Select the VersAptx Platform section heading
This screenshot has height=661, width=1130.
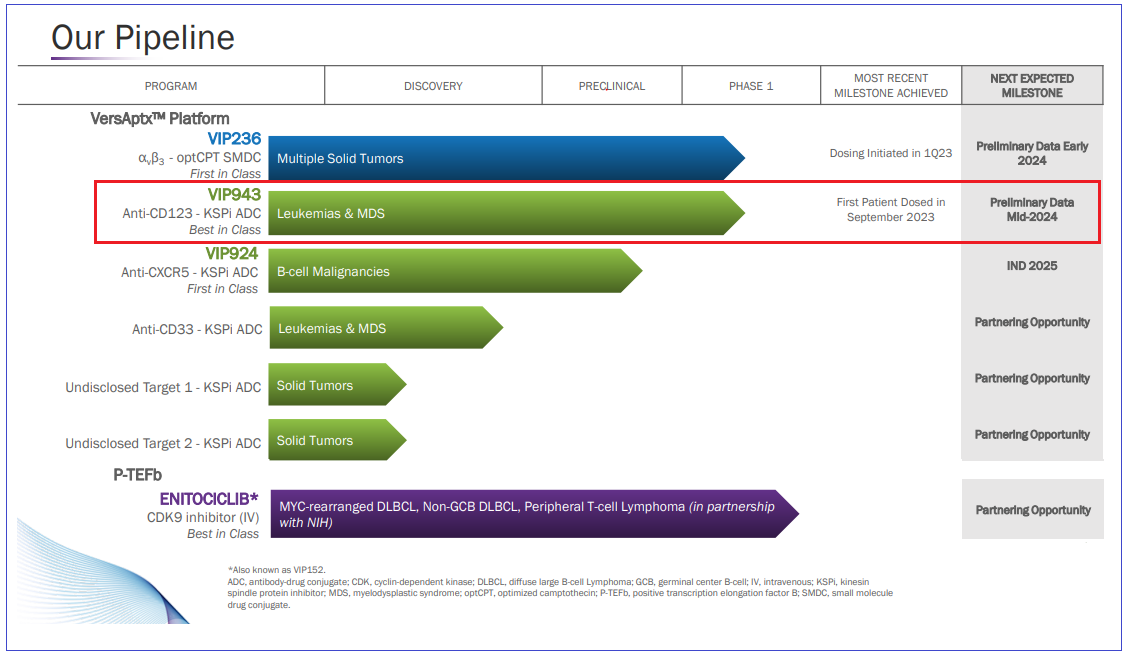point(160,118)
